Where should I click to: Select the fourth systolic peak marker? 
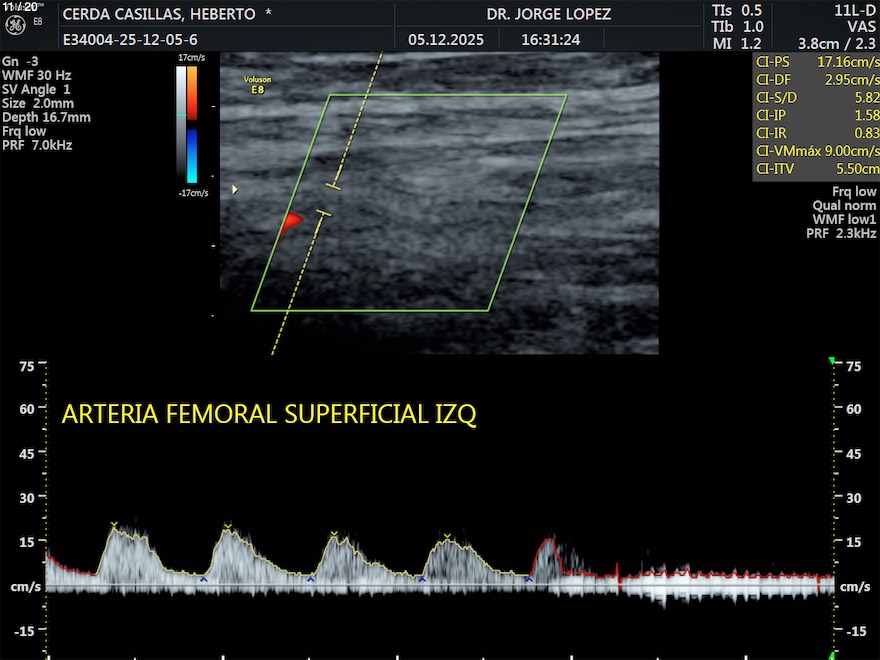(x=447, y=537)
